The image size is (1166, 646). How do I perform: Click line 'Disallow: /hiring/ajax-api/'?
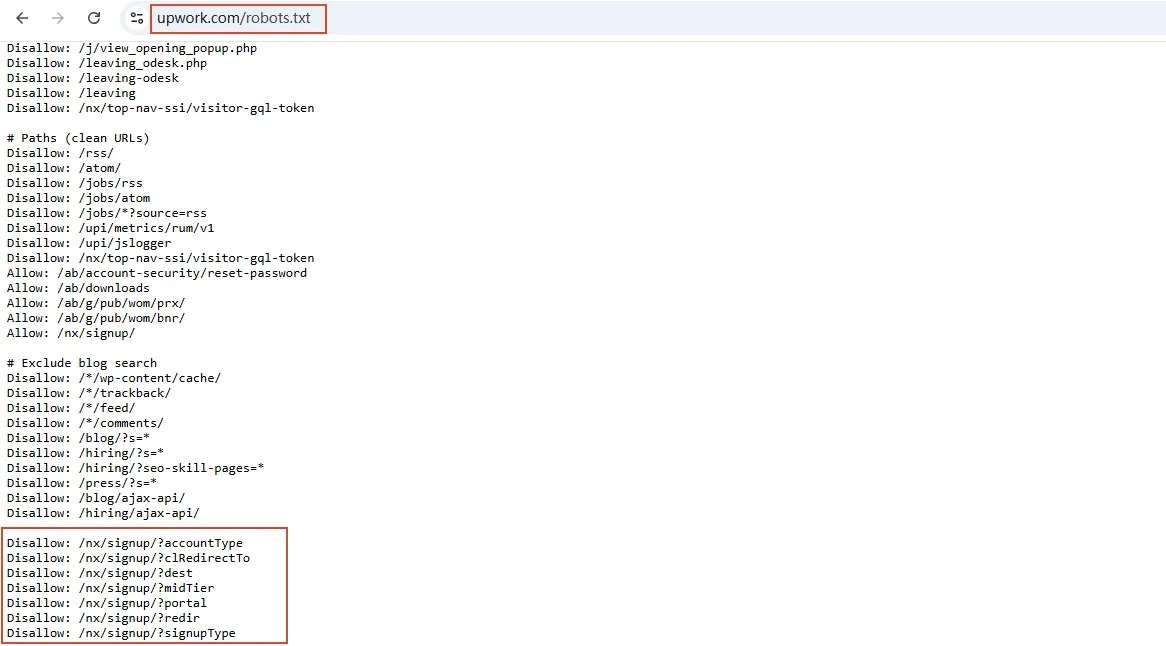pos(103,513)
